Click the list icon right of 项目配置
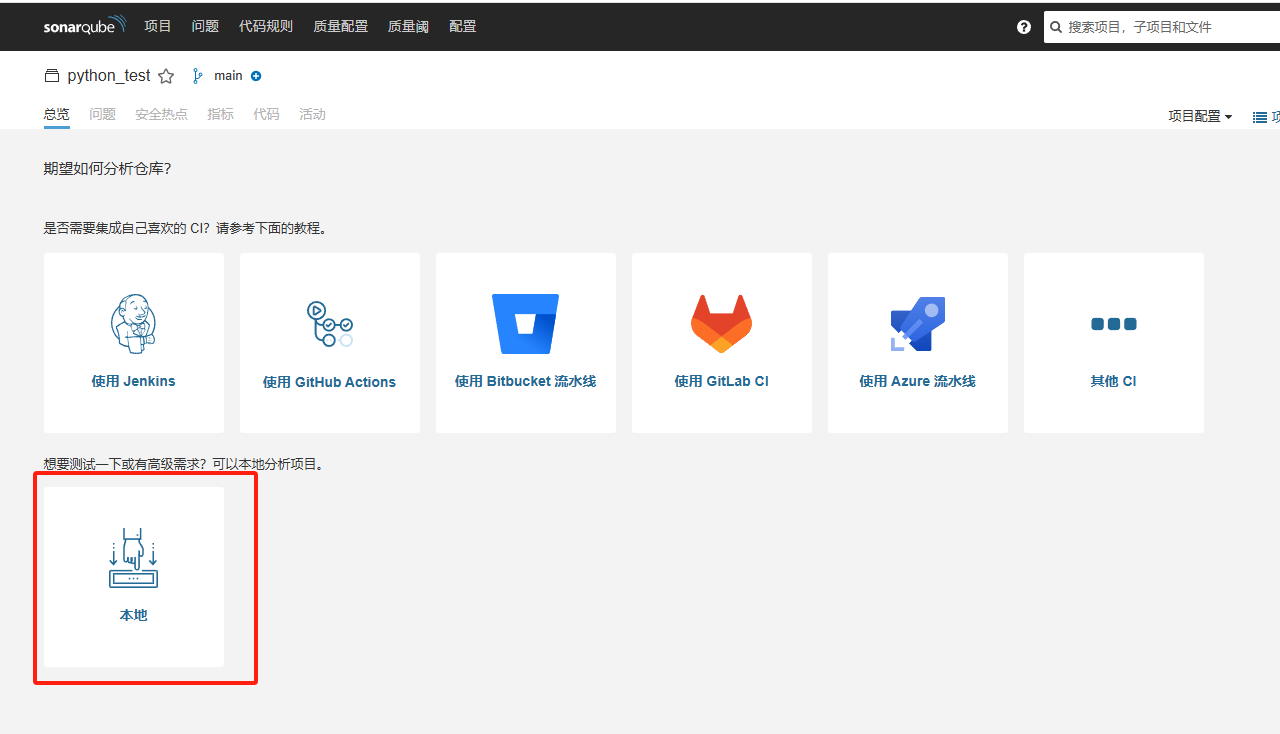The height and width of the screenshot is (734, 1280). point(1260,117)
